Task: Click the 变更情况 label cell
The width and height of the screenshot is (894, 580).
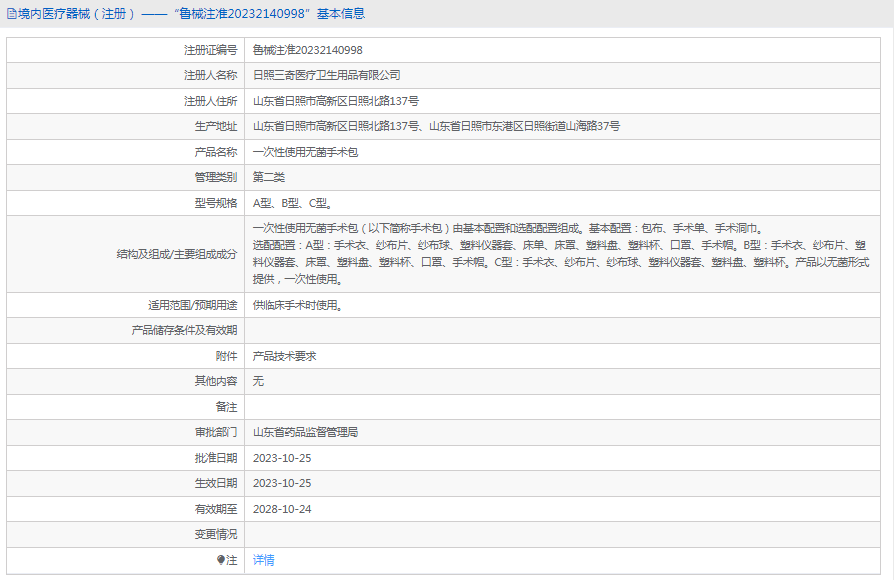Action: pyautogui.click(x=125, y=534)
